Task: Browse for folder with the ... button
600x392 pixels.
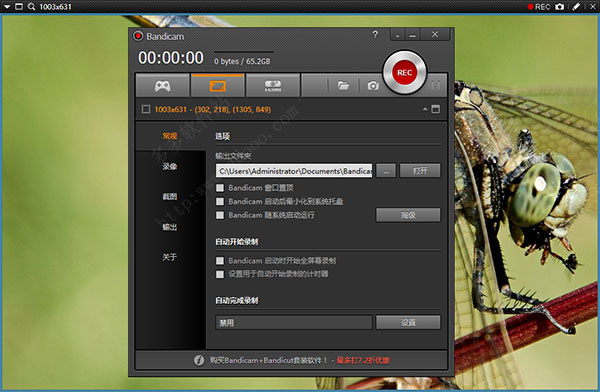Action: (386, 171)
